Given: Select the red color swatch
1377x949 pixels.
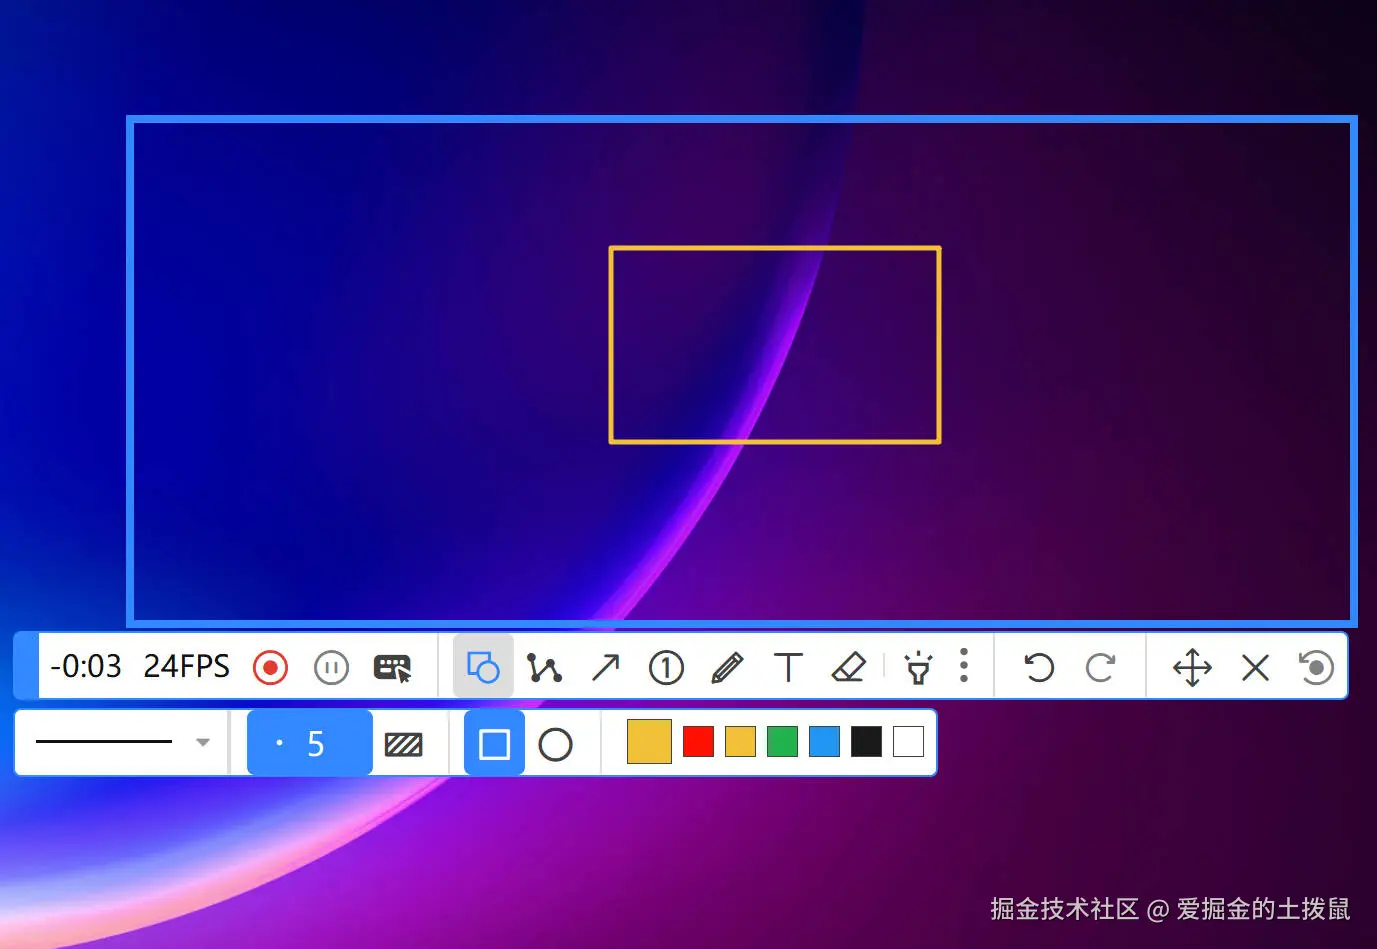Looking at the screenshot, I should coord(697,741).
